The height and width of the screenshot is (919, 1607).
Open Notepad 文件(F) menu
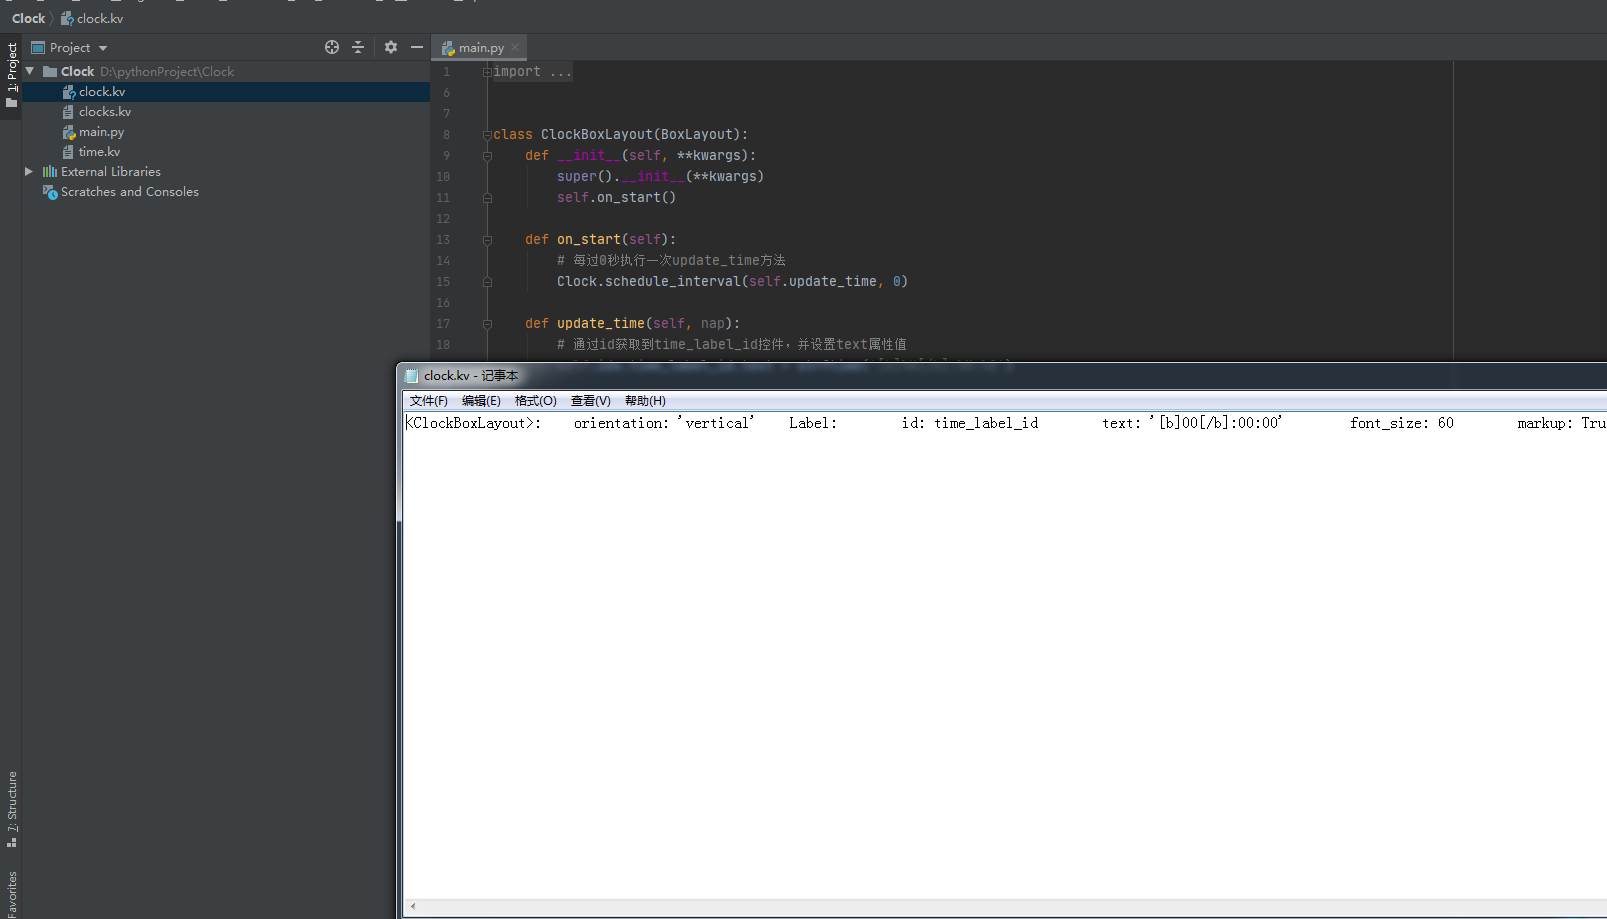pyautogui.click(x=428, y=401)
